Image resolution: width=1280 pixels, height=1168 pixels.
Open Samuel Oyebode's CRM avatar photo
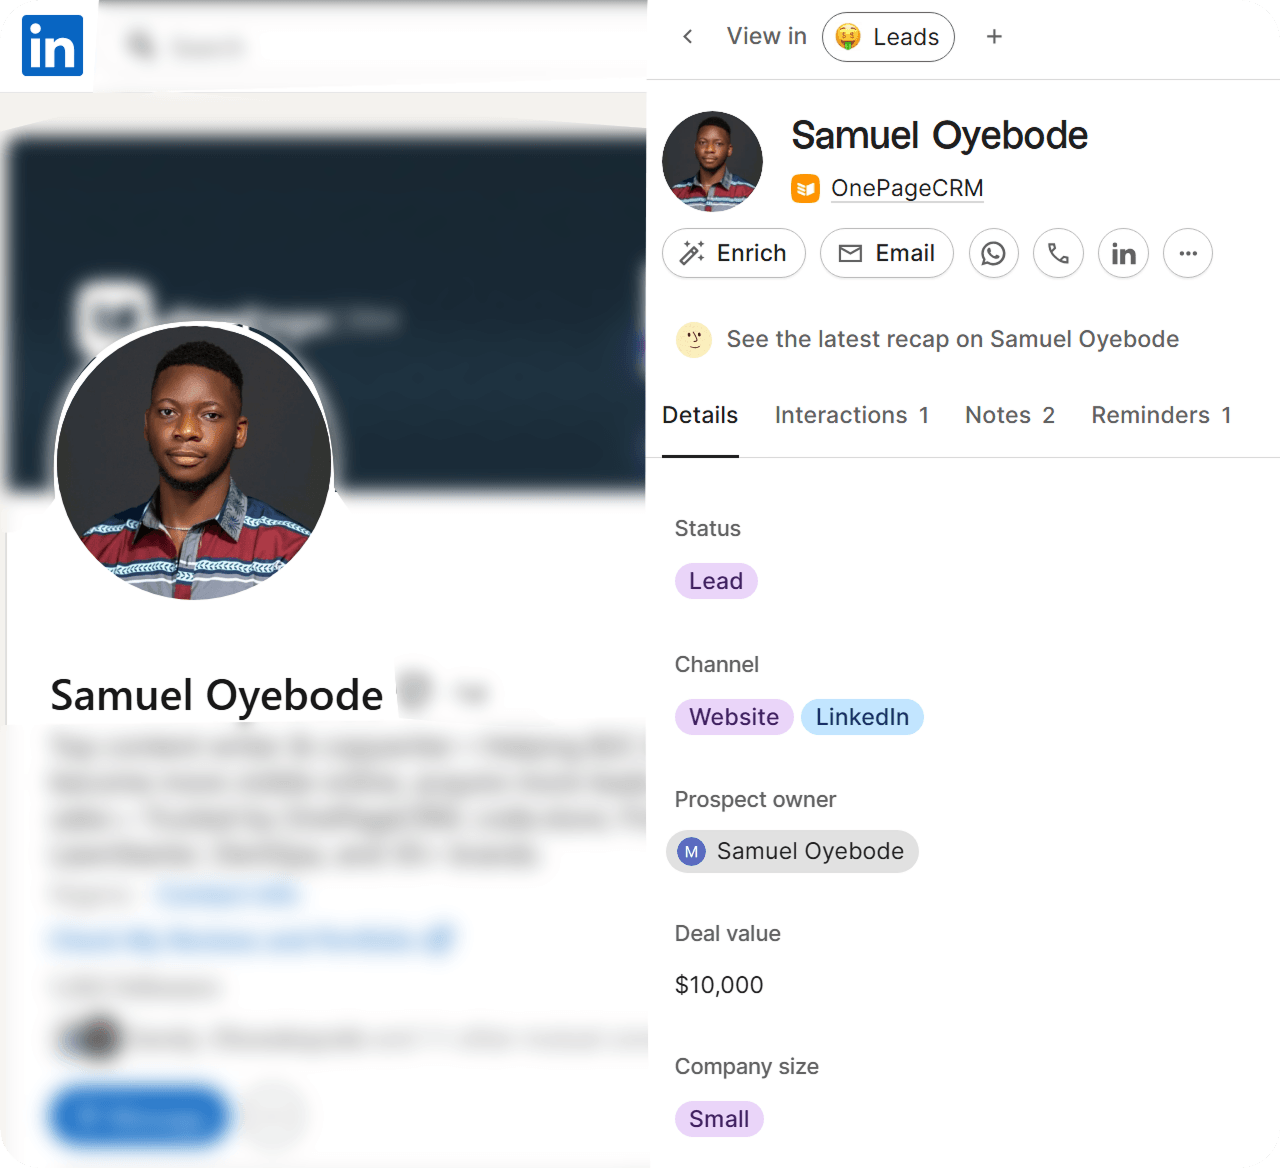(x=713, y=161)
